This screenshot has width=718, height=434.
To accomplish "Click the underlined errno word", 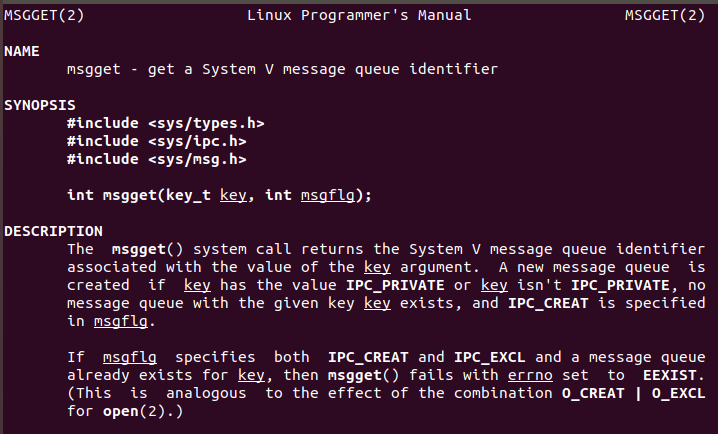I will click(530, 375).
